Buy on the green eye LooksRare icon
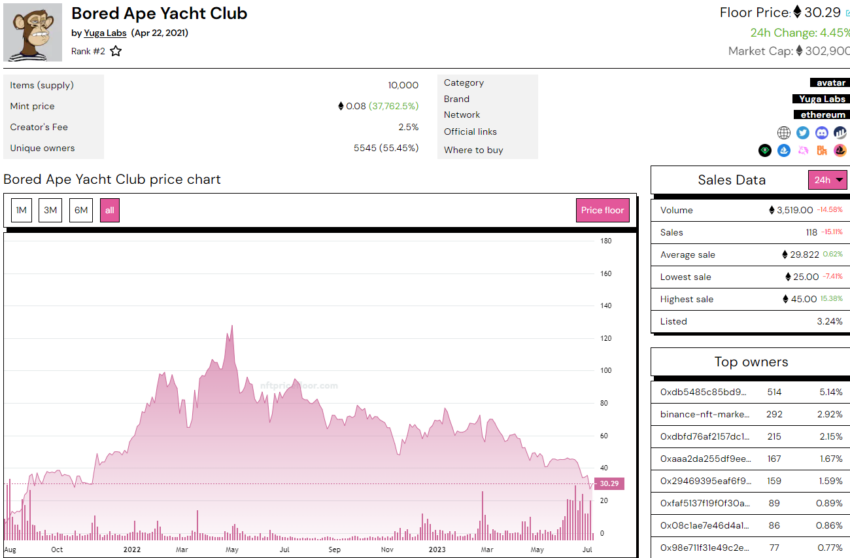The height and width of the screenshot is (558, 850). 765,150
